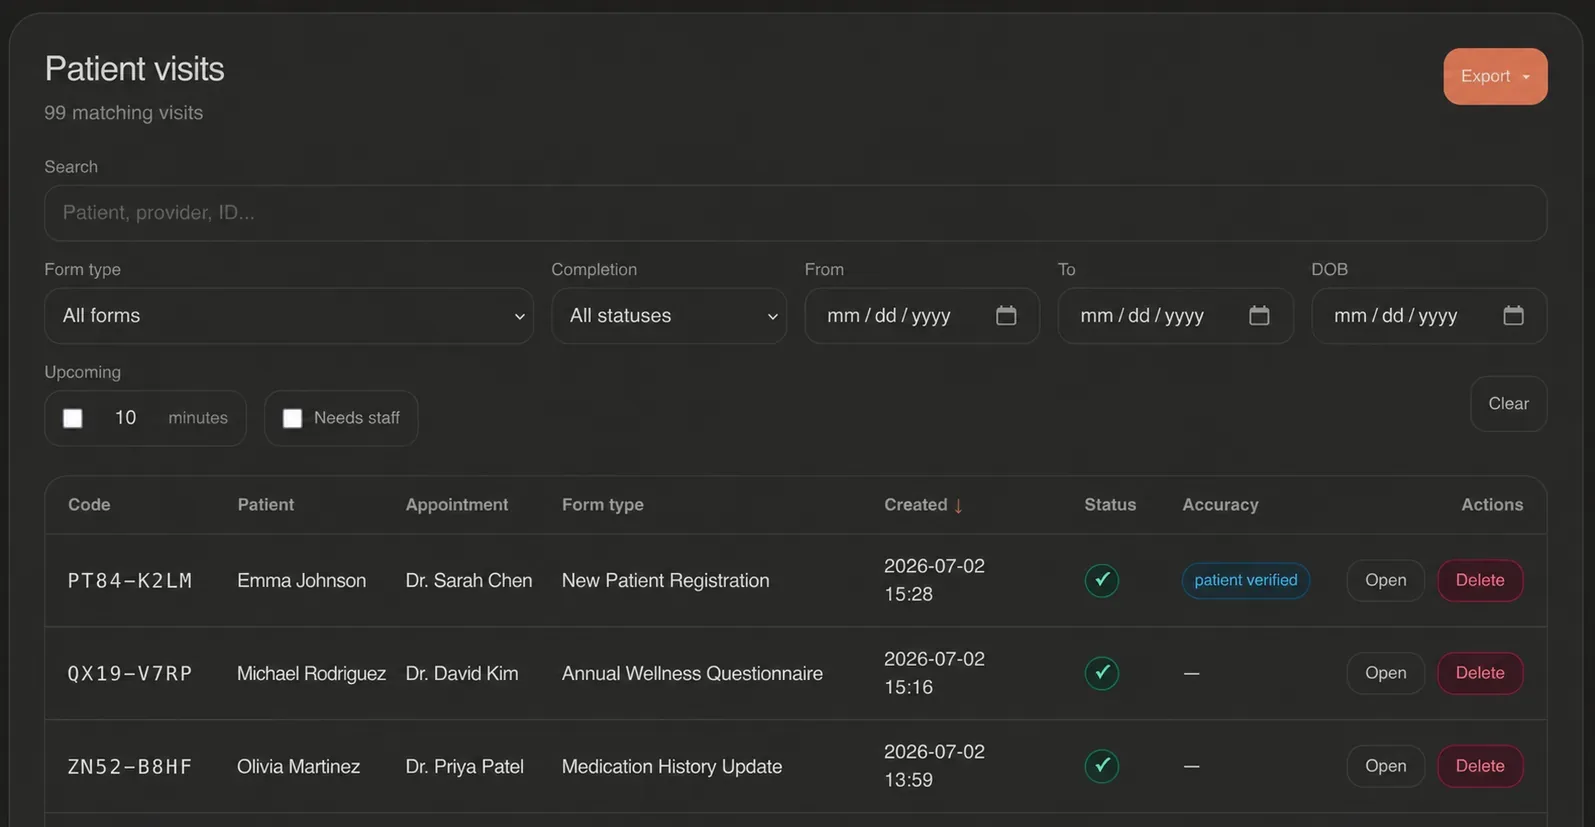Sort table by Code column header

[x=89, y=505]
